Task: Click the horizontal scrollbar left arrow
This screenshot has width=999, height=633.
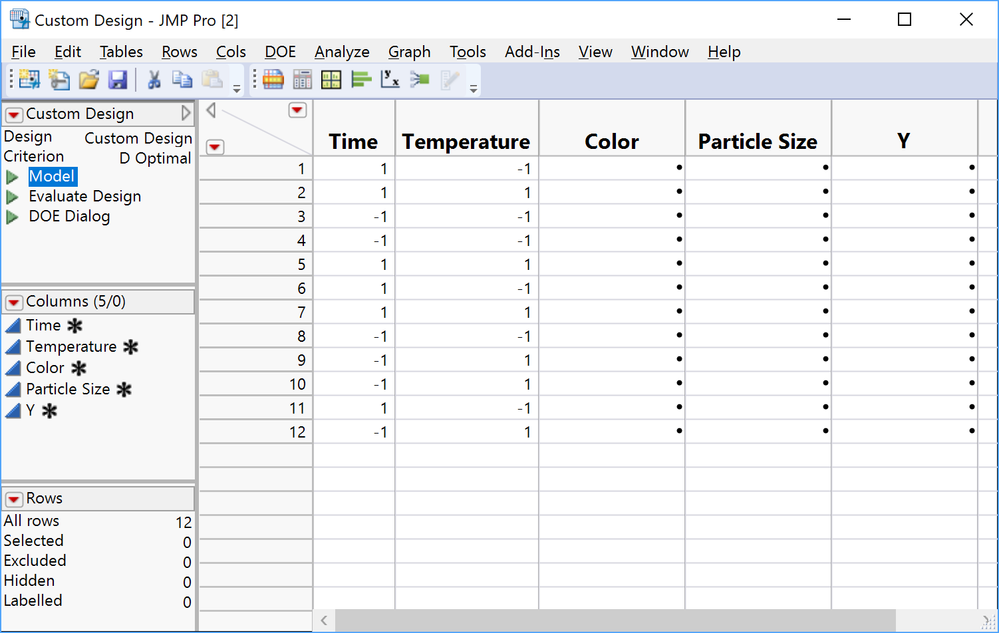Action: coord(324,620)
